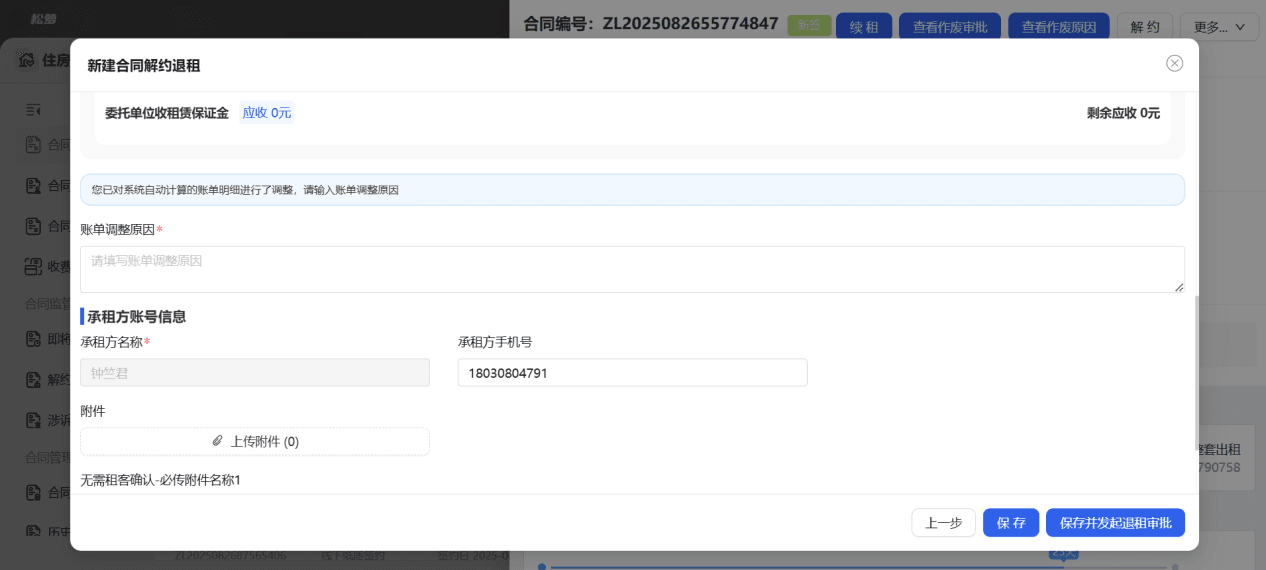Viewport: 1266px width, 570px height.
Task: Click the 查看作废原因 button
Action: (1059, 27)
